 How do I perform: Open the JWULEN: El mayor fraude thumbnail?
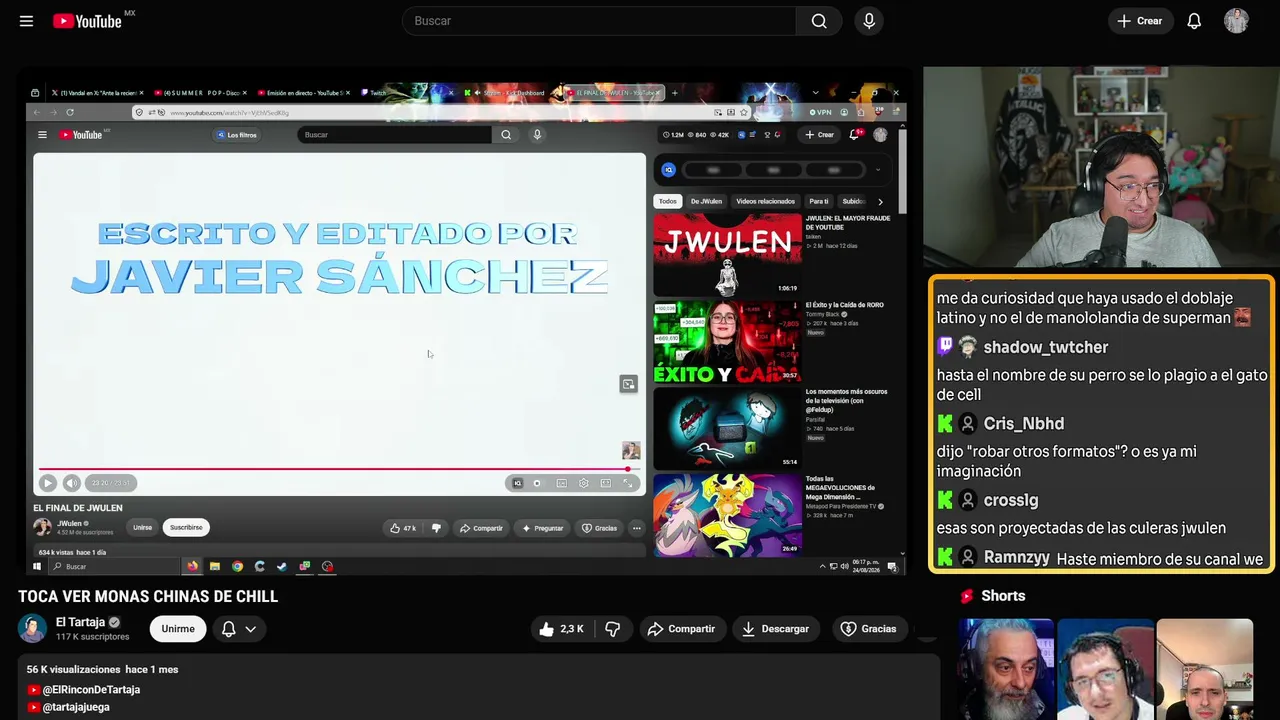pos(727,254)
